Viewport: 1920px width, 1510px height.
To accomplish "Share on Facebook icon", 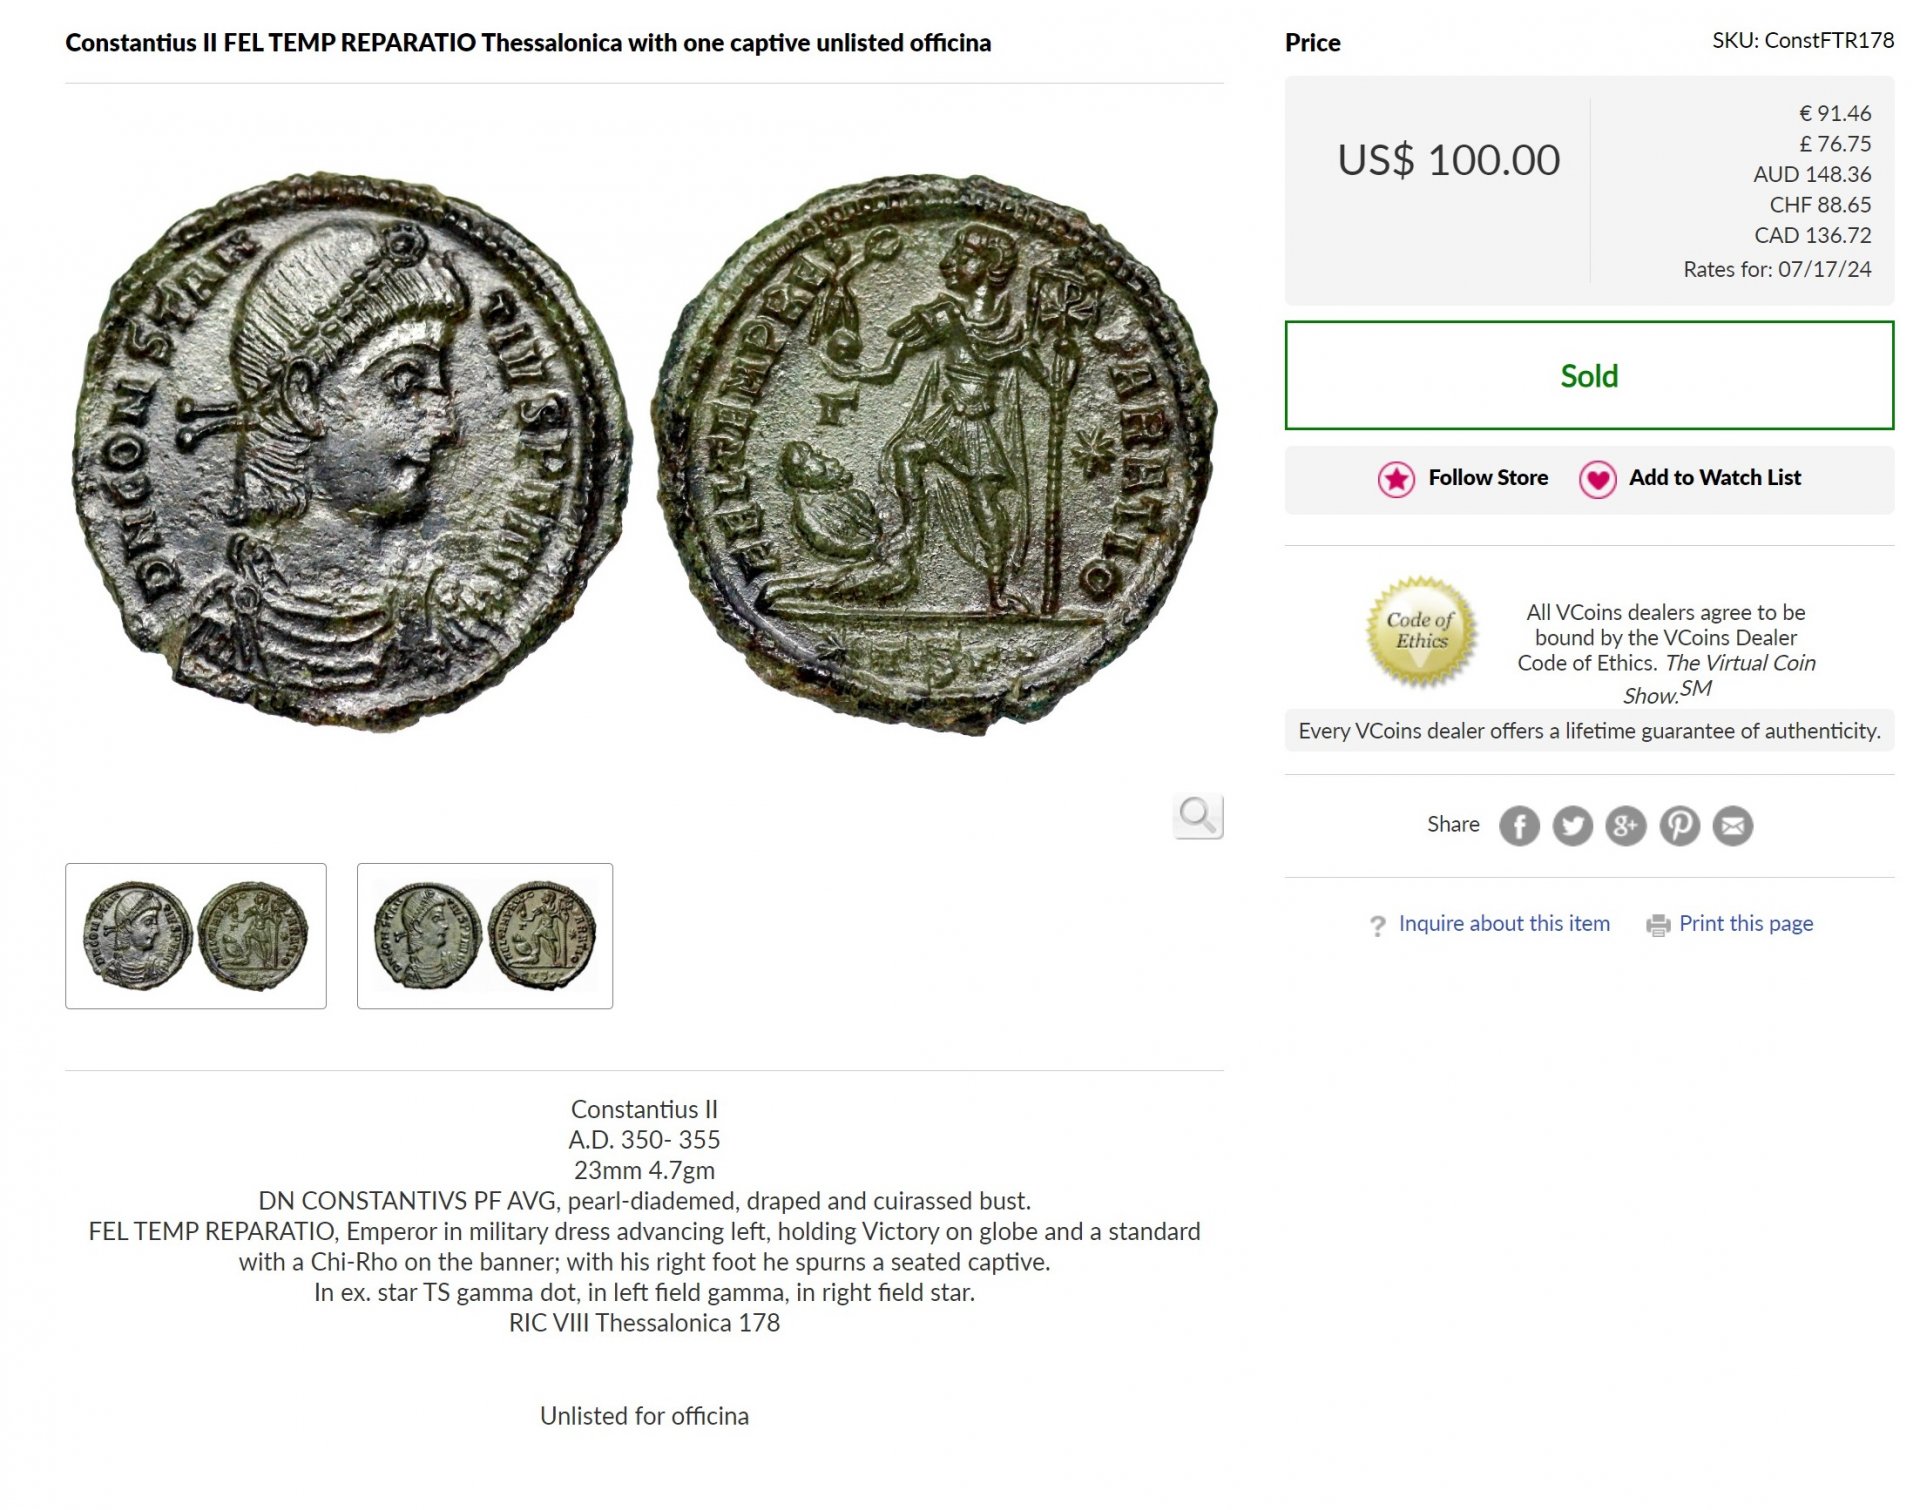I will pyautogui.click(x=1519, y=826).
